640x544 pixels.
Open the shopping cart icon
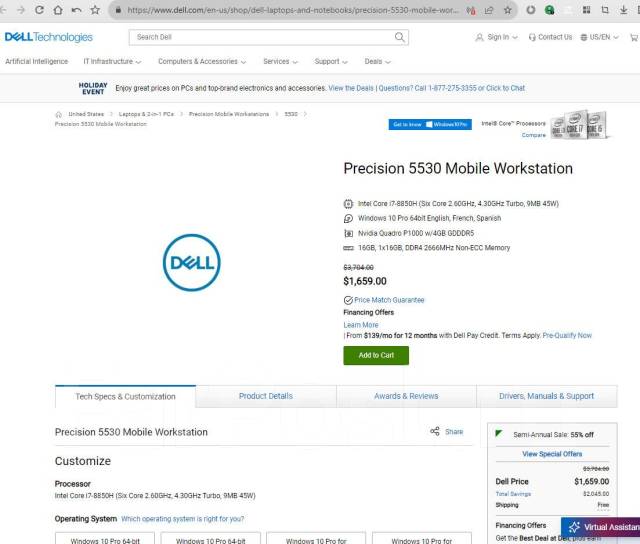tap(634, 37)
